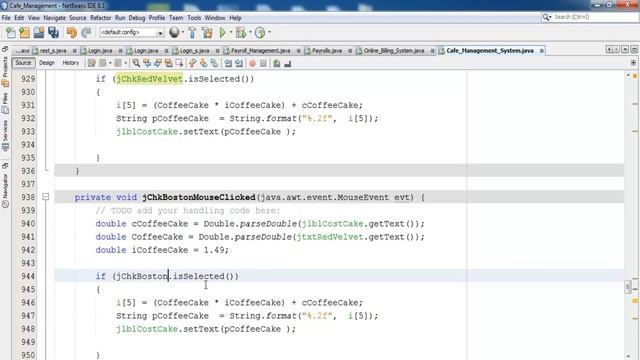Switch editor to Source view
640x360 pixels.
pos(23,63)
